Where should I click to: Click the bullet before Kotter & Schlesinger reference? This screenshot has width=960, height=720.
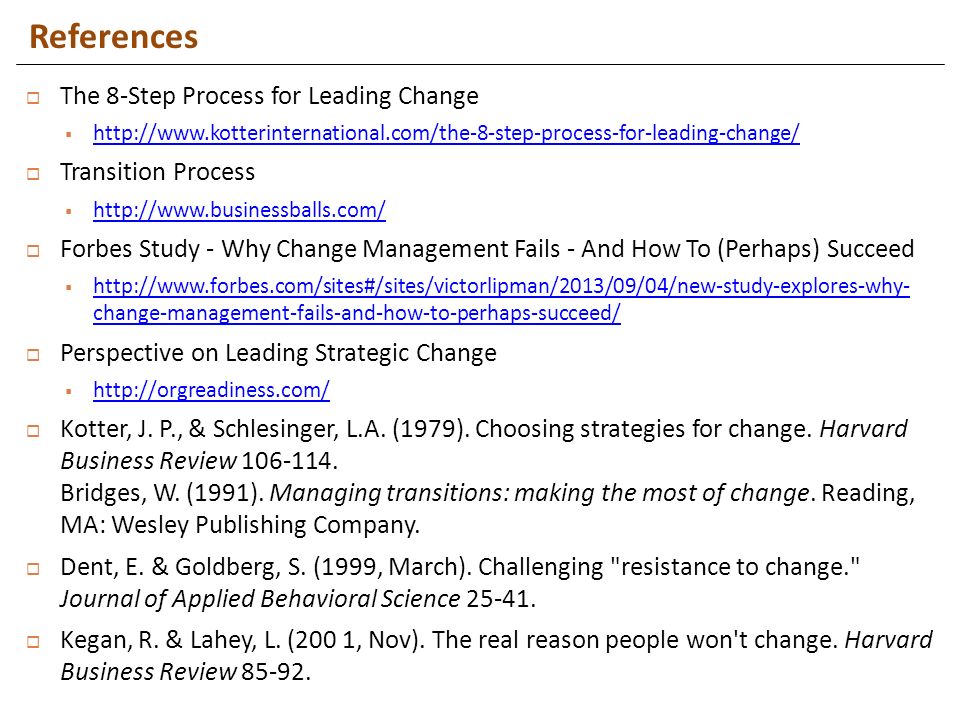(33, 430)
